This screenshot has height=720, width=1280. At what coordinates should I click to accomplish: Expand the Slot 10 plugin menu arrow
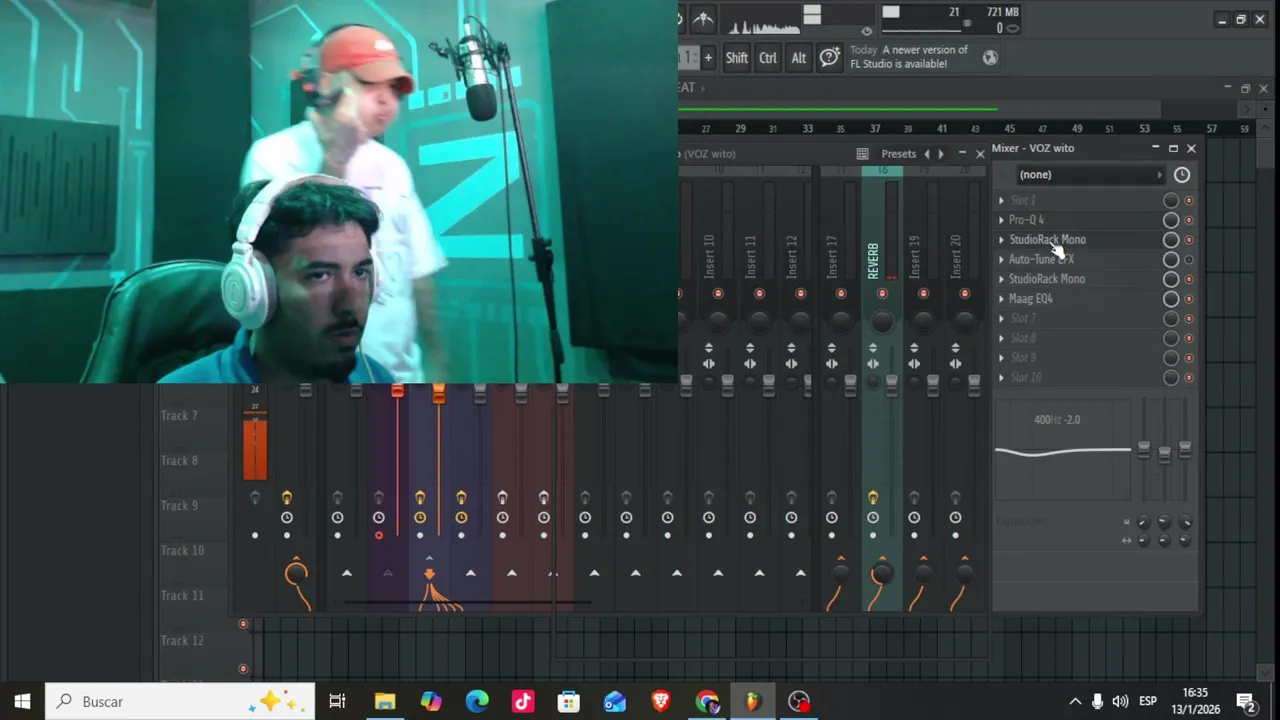coord(1001,377)
